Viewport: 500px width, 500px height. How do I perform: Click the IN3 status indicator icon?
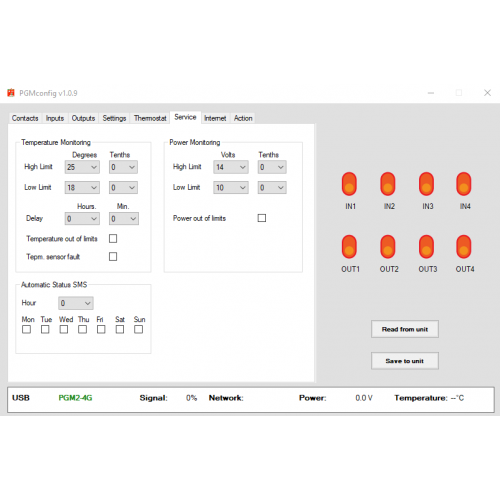coord(426,184)
